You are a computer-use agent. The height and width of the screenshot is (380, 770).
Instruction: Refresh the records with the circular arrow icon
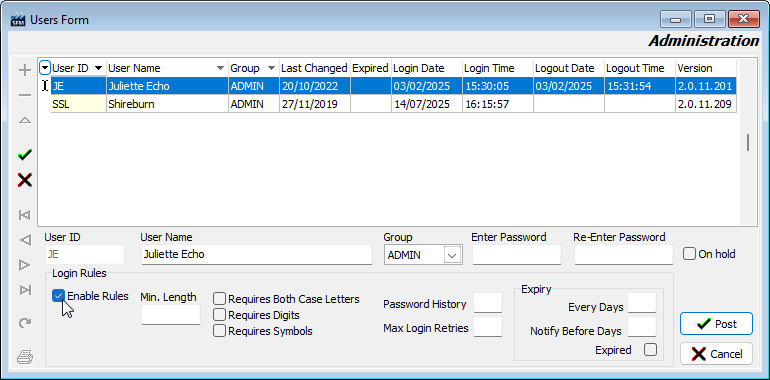(25, 323)
